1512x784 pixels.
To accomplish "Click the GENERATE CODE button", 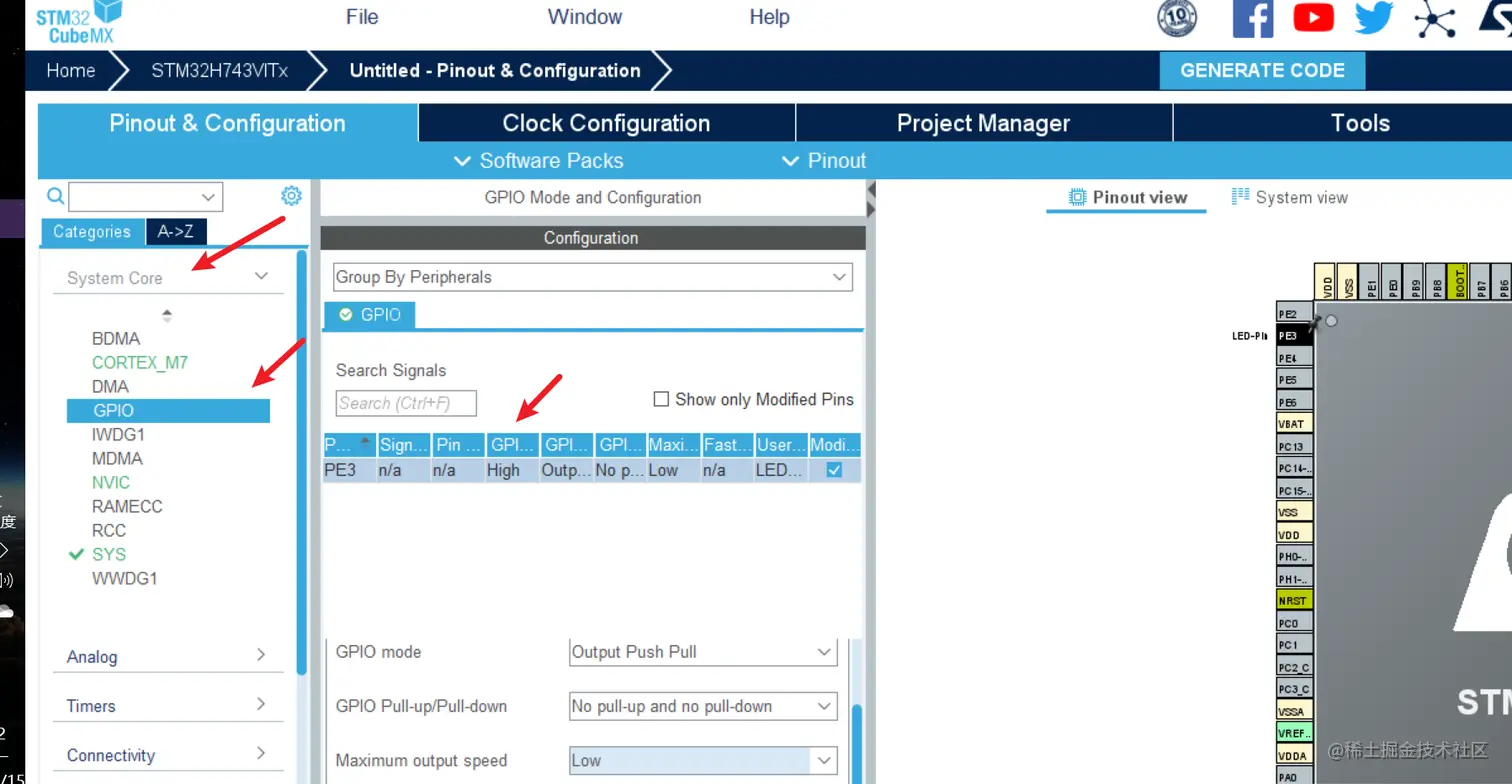I will click(1262, 70).
